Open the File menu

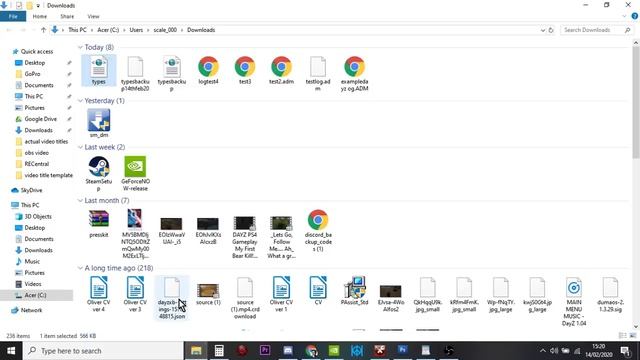click(13, 16)
